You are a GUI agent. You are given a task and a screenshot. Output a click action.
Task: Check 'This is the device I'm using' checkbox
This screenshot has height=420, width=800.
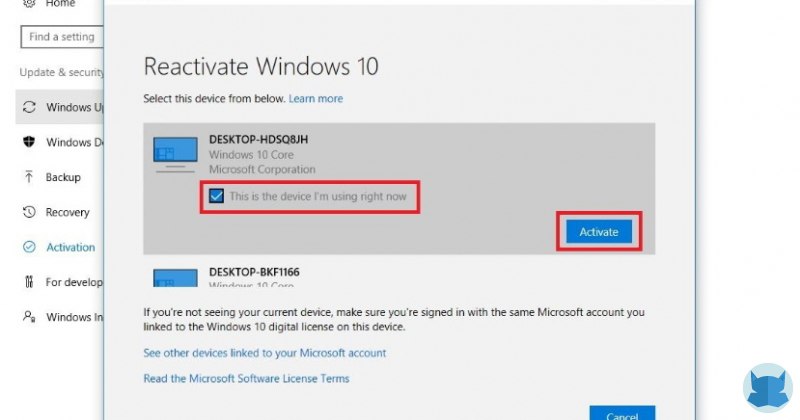216,196
